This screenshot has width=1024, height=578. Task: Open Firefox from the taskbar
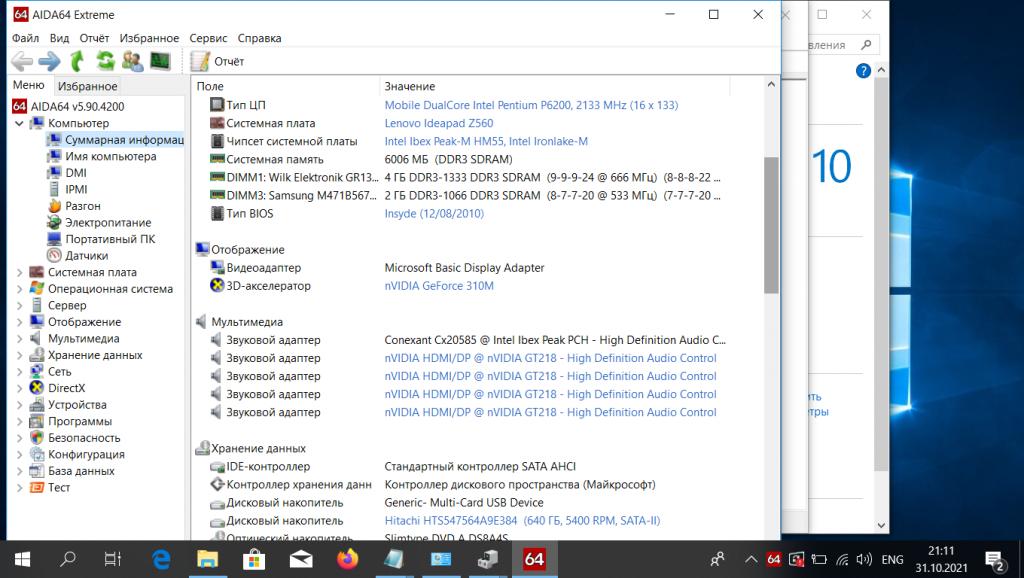tap(347, 559)
